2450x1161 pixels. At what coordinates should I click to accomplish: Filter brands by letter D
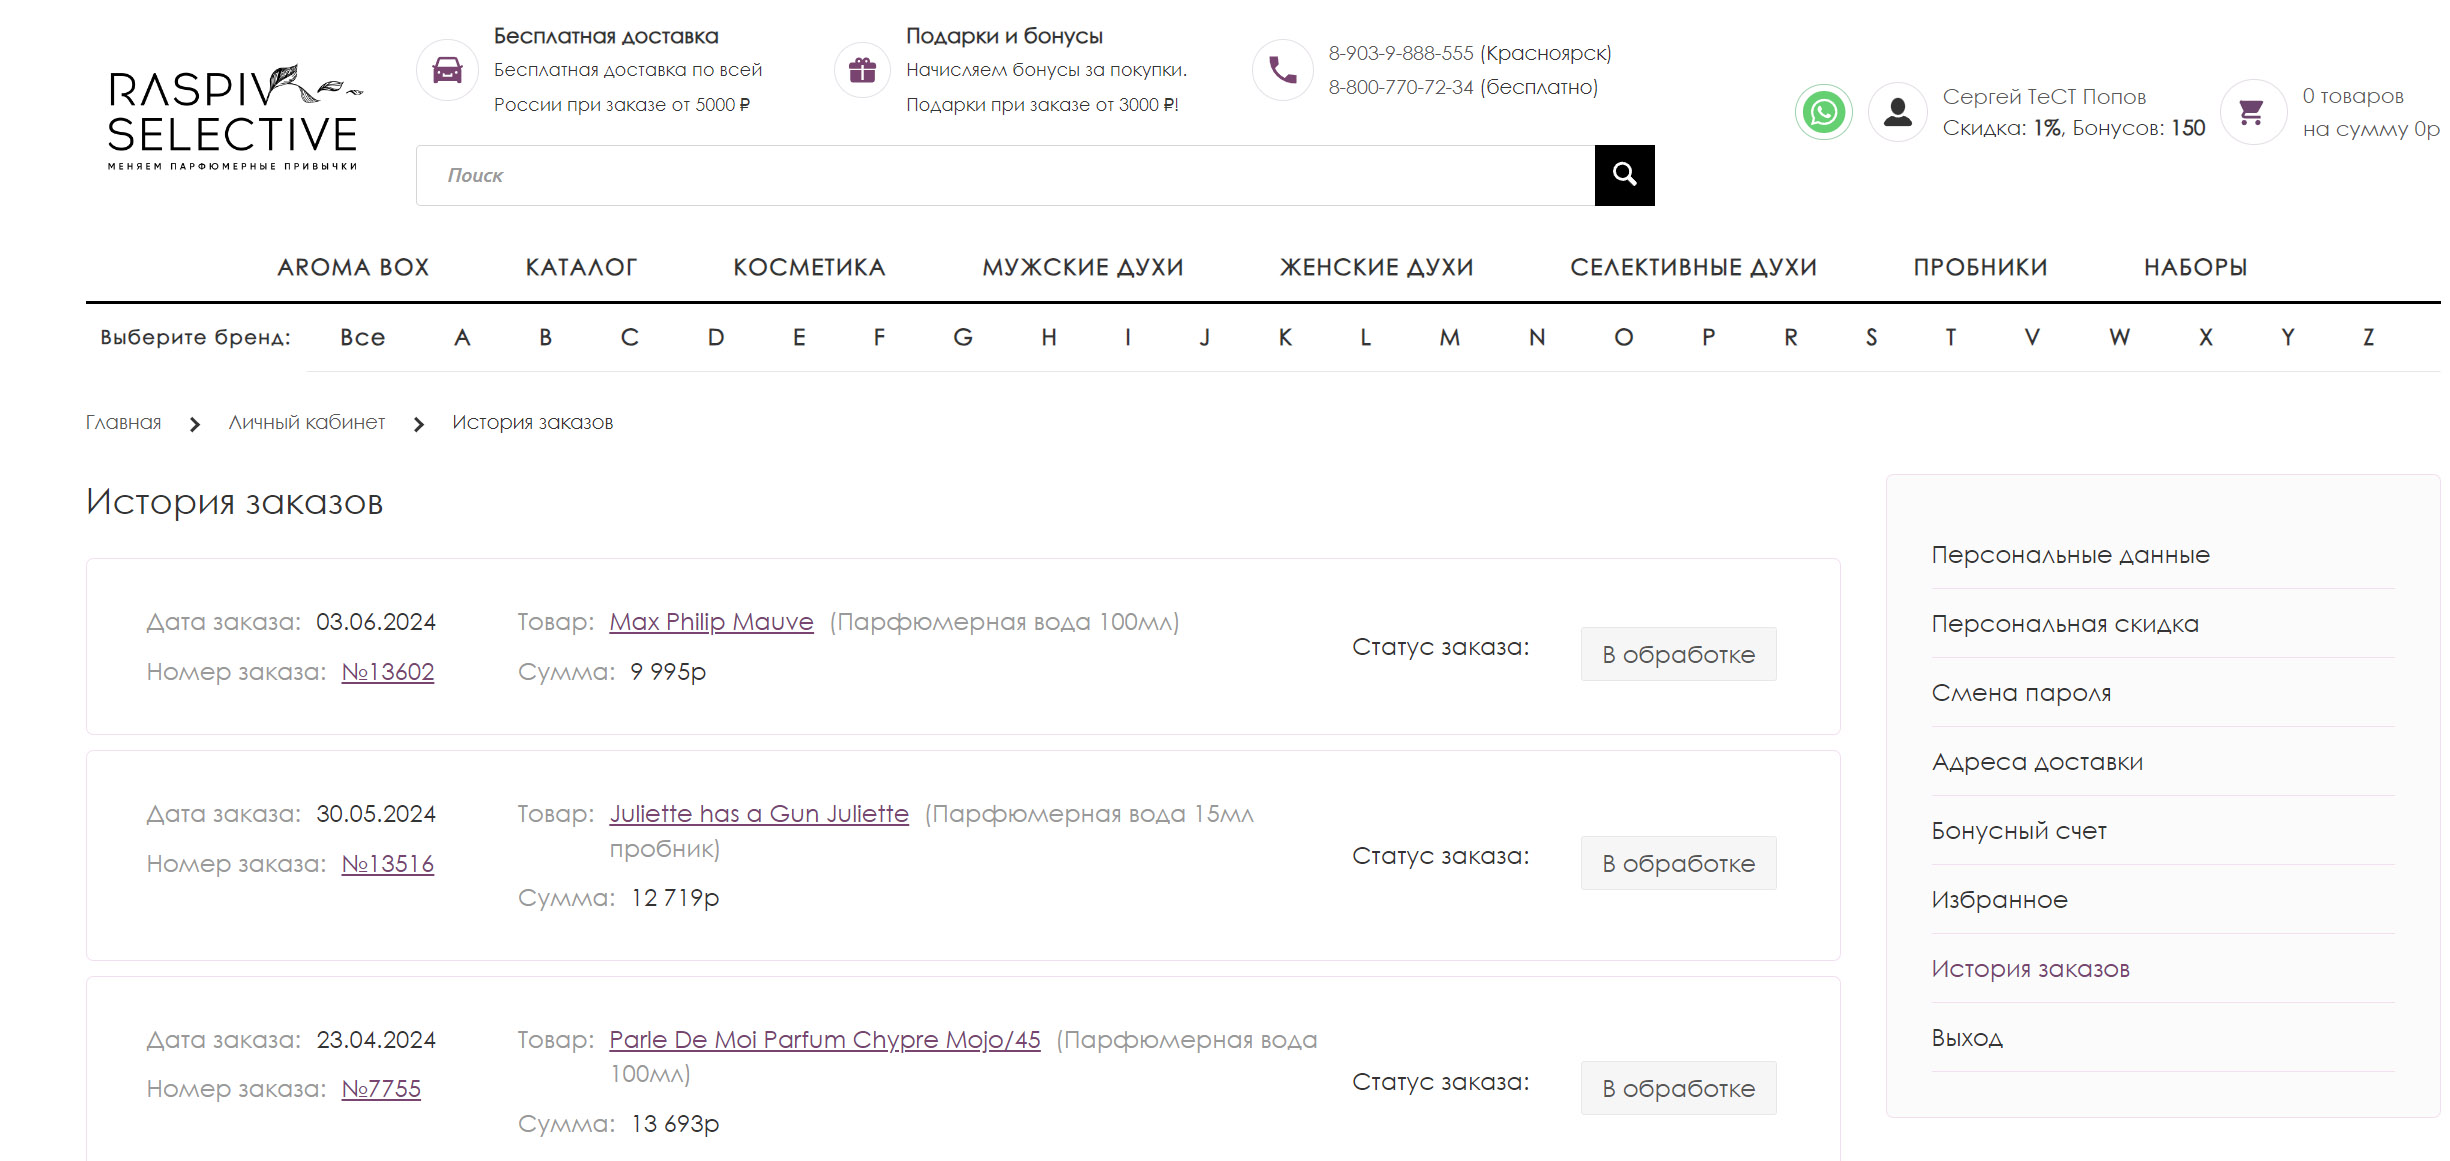(716, 338)
